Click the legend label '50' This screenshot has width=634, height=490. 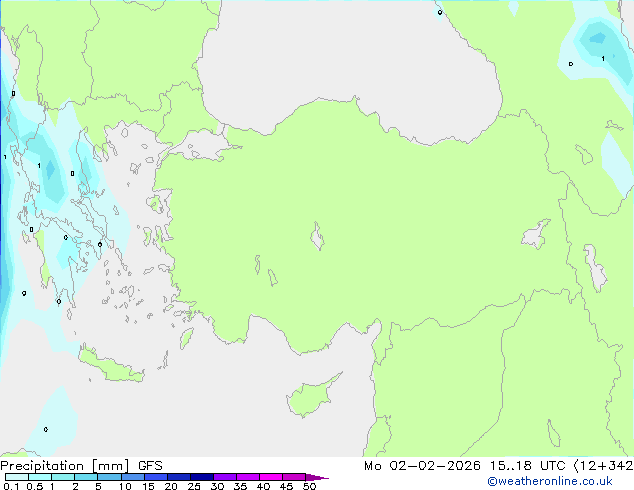point(309,486)
